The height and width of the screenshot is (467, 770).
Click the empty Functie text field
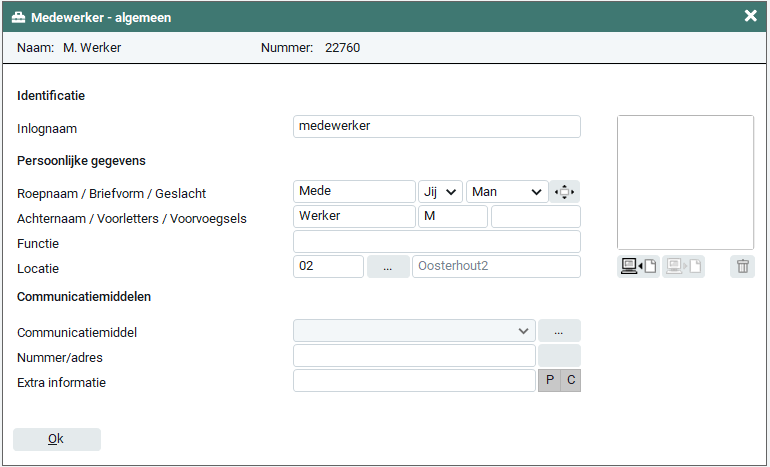[x=436, y=242]
